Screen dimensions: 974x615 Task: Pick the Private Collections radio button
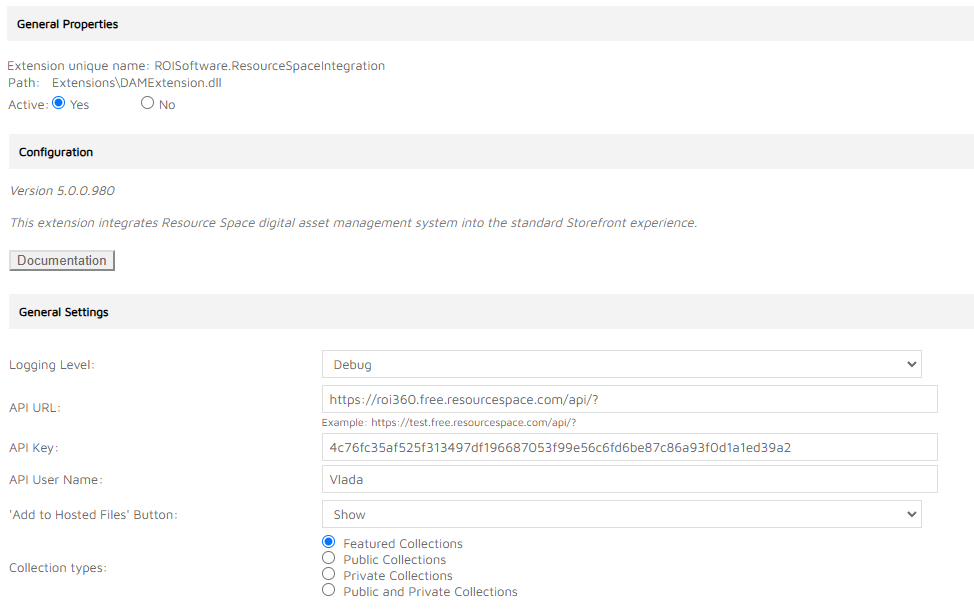pyautogui.click(x=329, y=575)
